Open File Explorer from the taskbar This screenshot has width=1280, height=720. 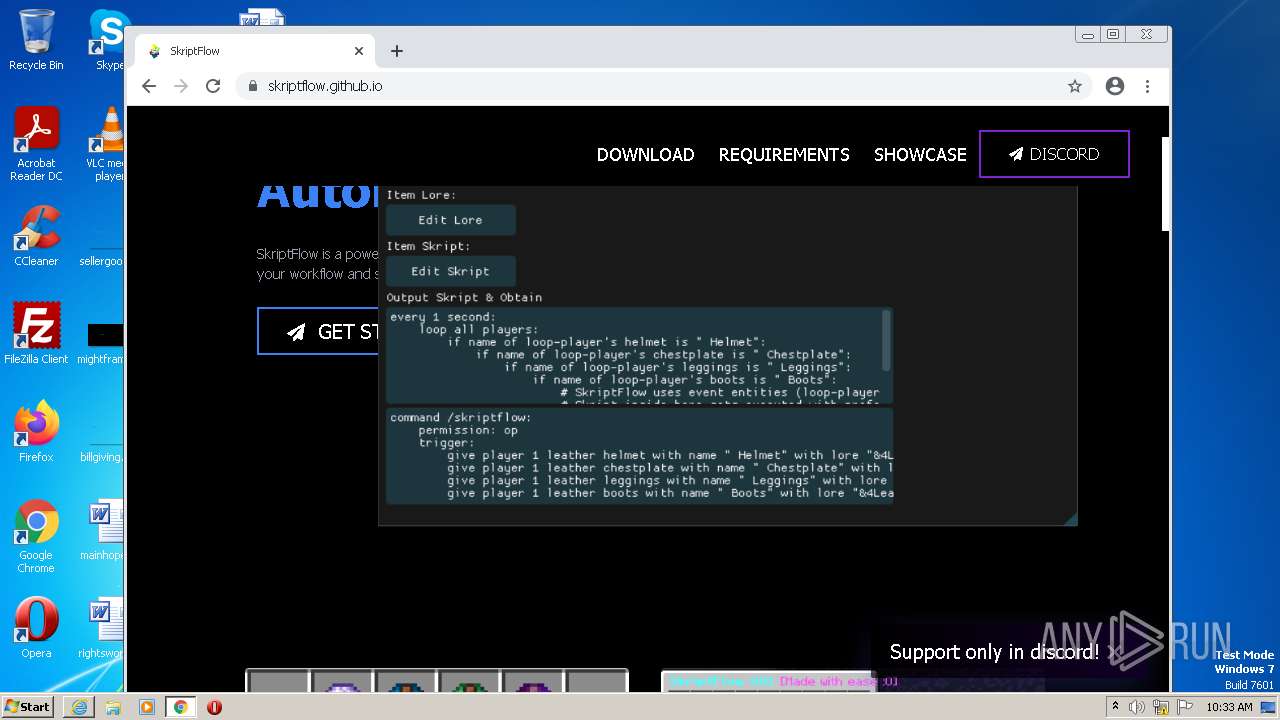[x=113, y=707]
